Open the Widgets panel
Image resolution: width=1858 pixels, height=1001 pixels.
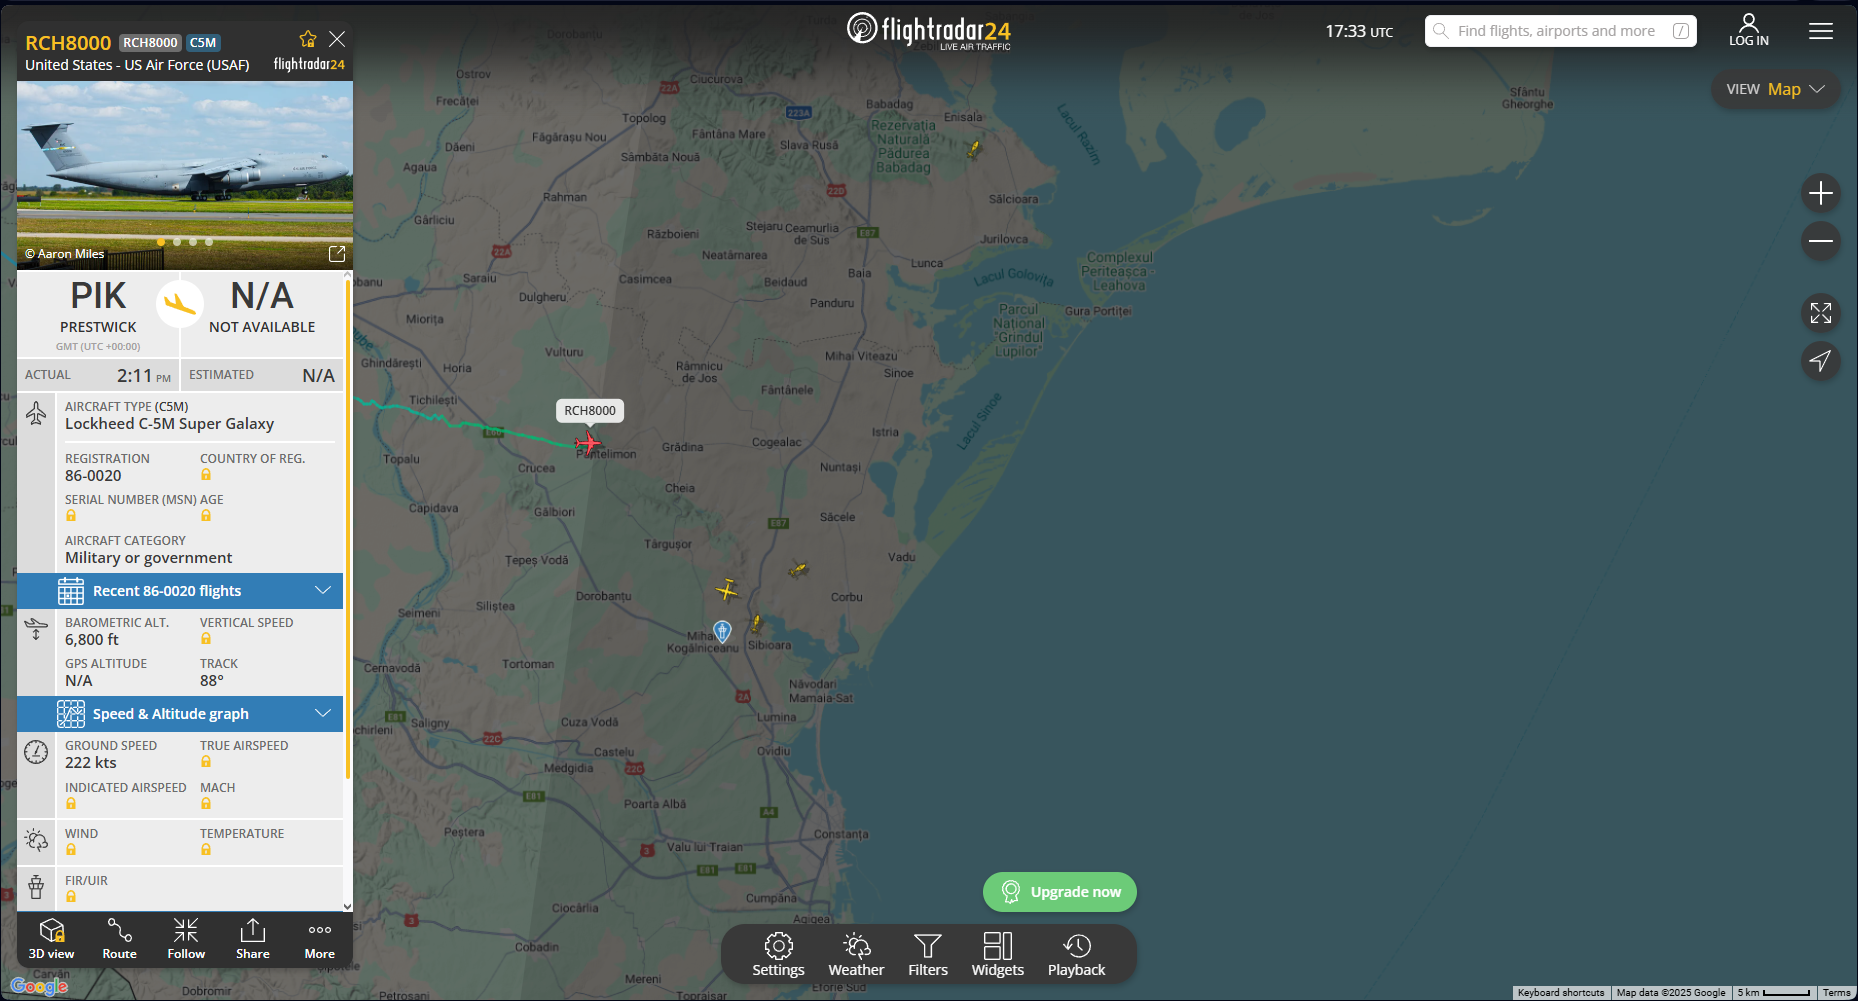click(998, 955)
